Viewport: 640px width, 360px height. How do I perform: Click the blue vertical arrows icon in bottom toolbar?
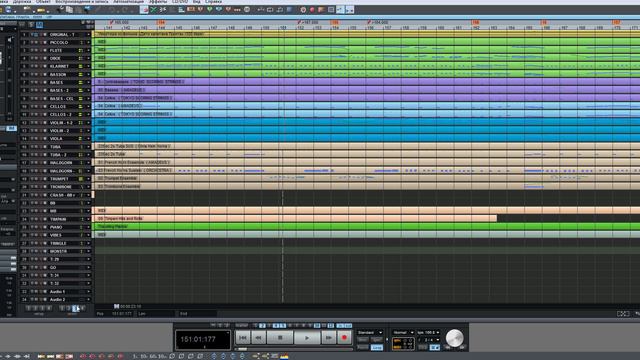214,357
